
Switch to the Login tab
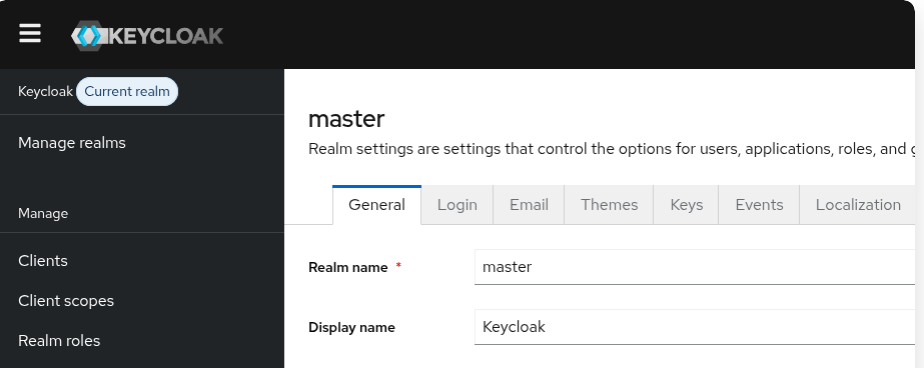[x=457, y=205]
